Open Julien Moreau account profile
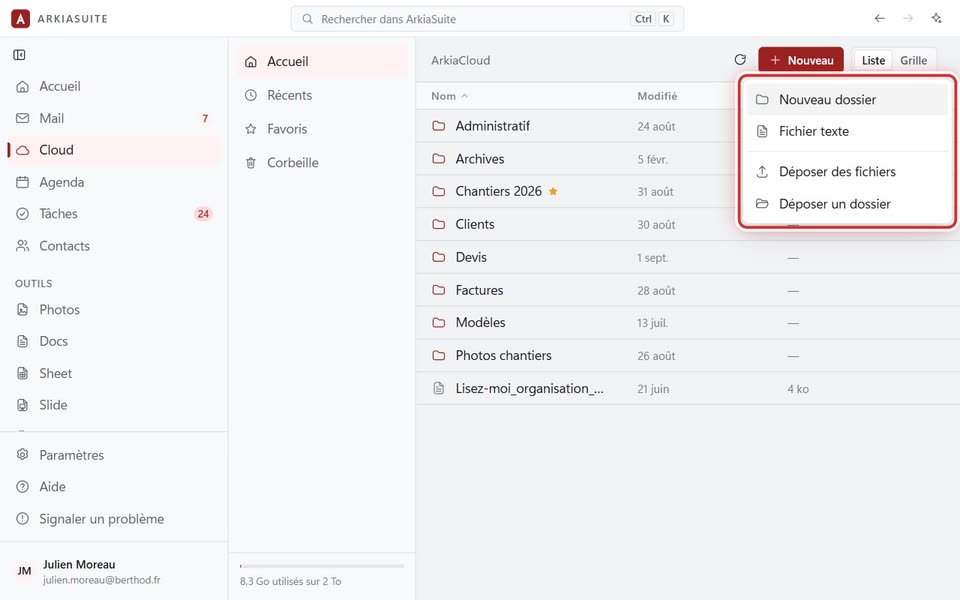960x600 pixels. click(x=113, y=571)
